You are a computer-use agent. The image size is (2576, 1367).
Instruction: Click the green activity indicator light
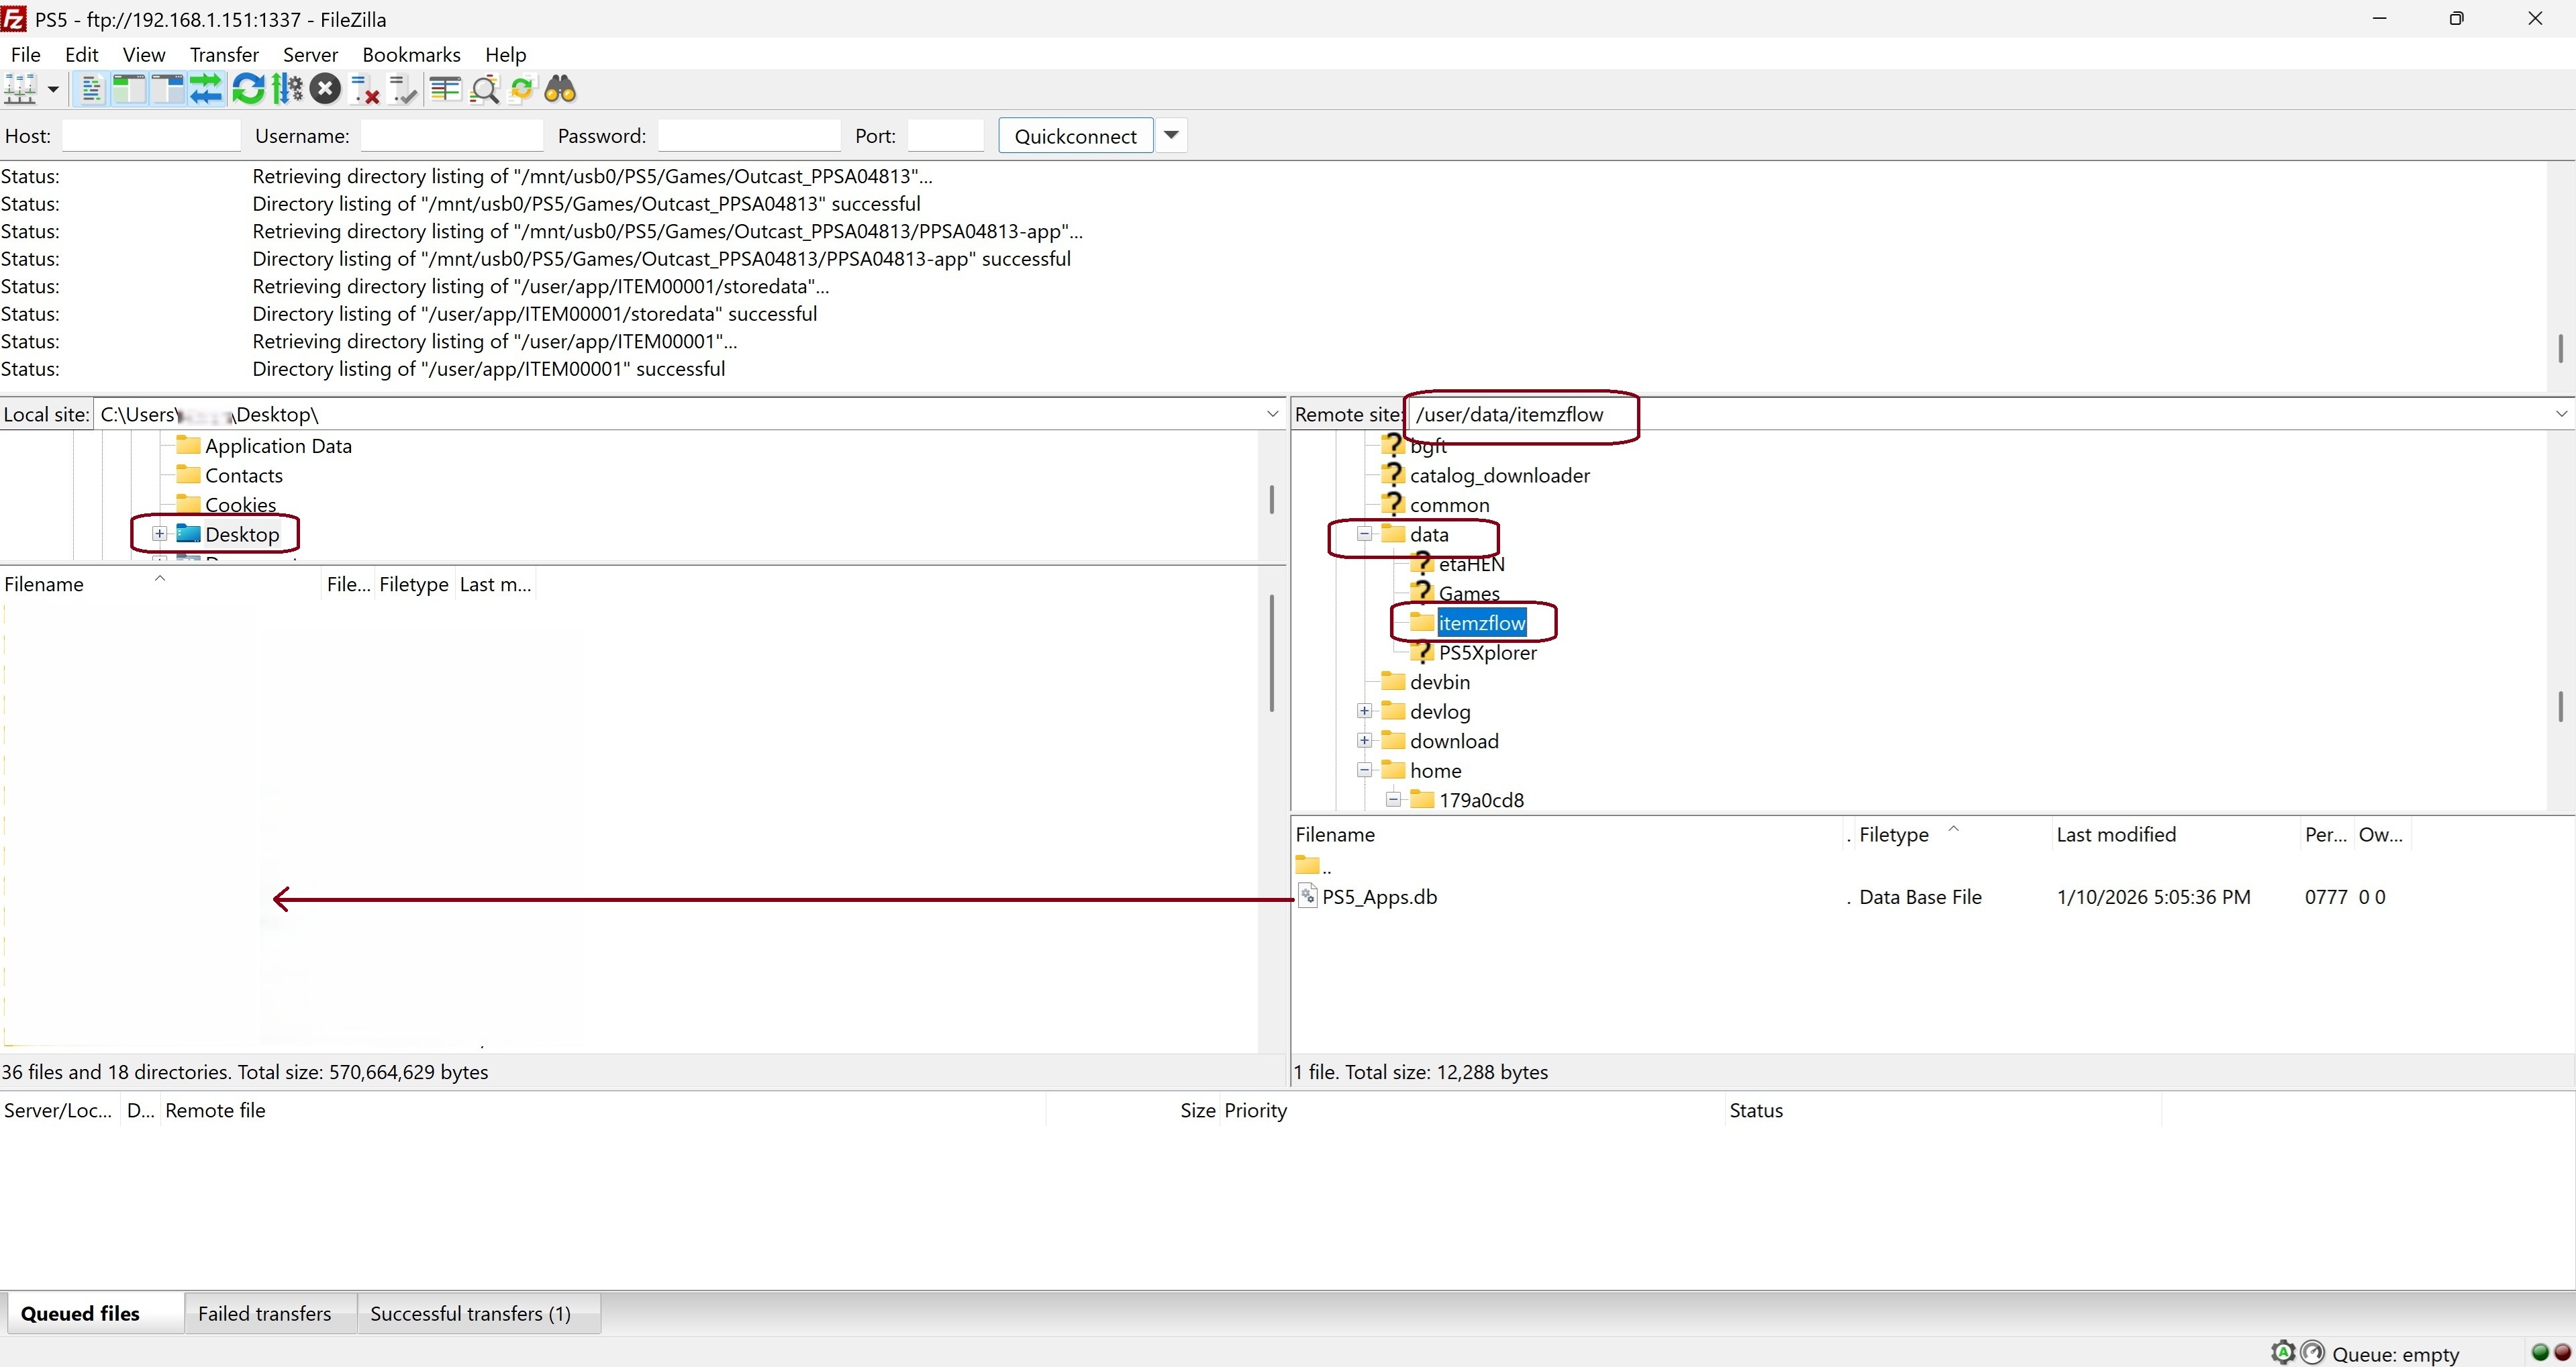pyautogui.click(x=2540, y=1353)
